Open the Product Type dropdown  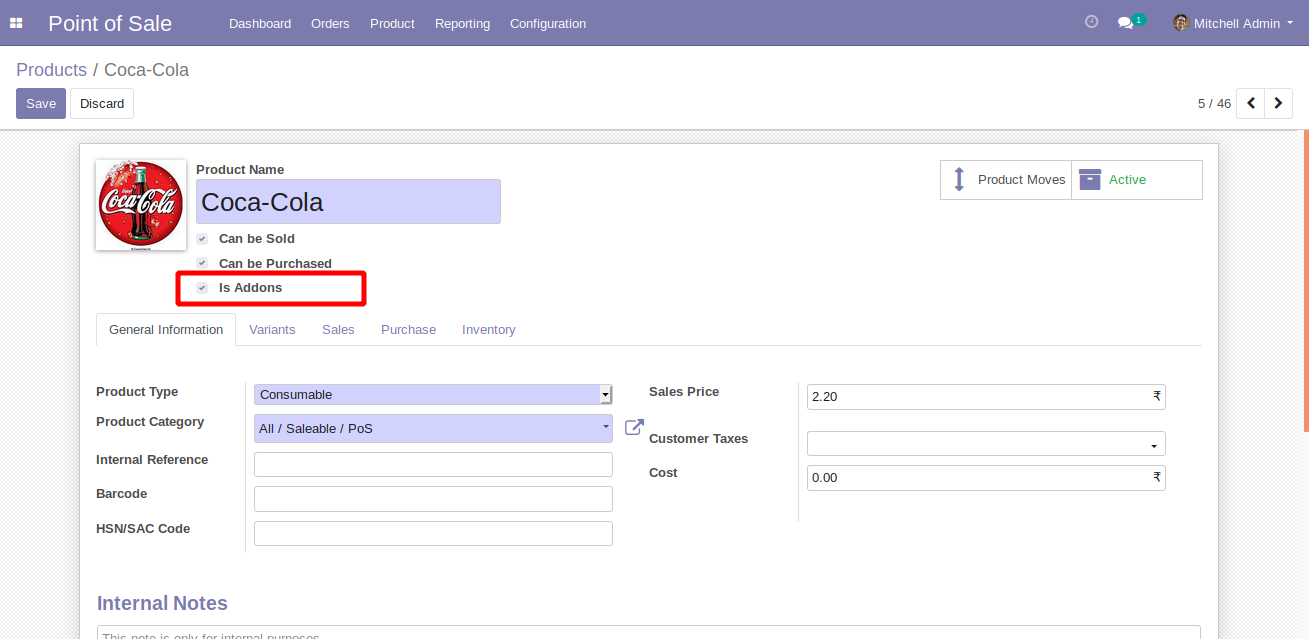click(x=432, y=395)
